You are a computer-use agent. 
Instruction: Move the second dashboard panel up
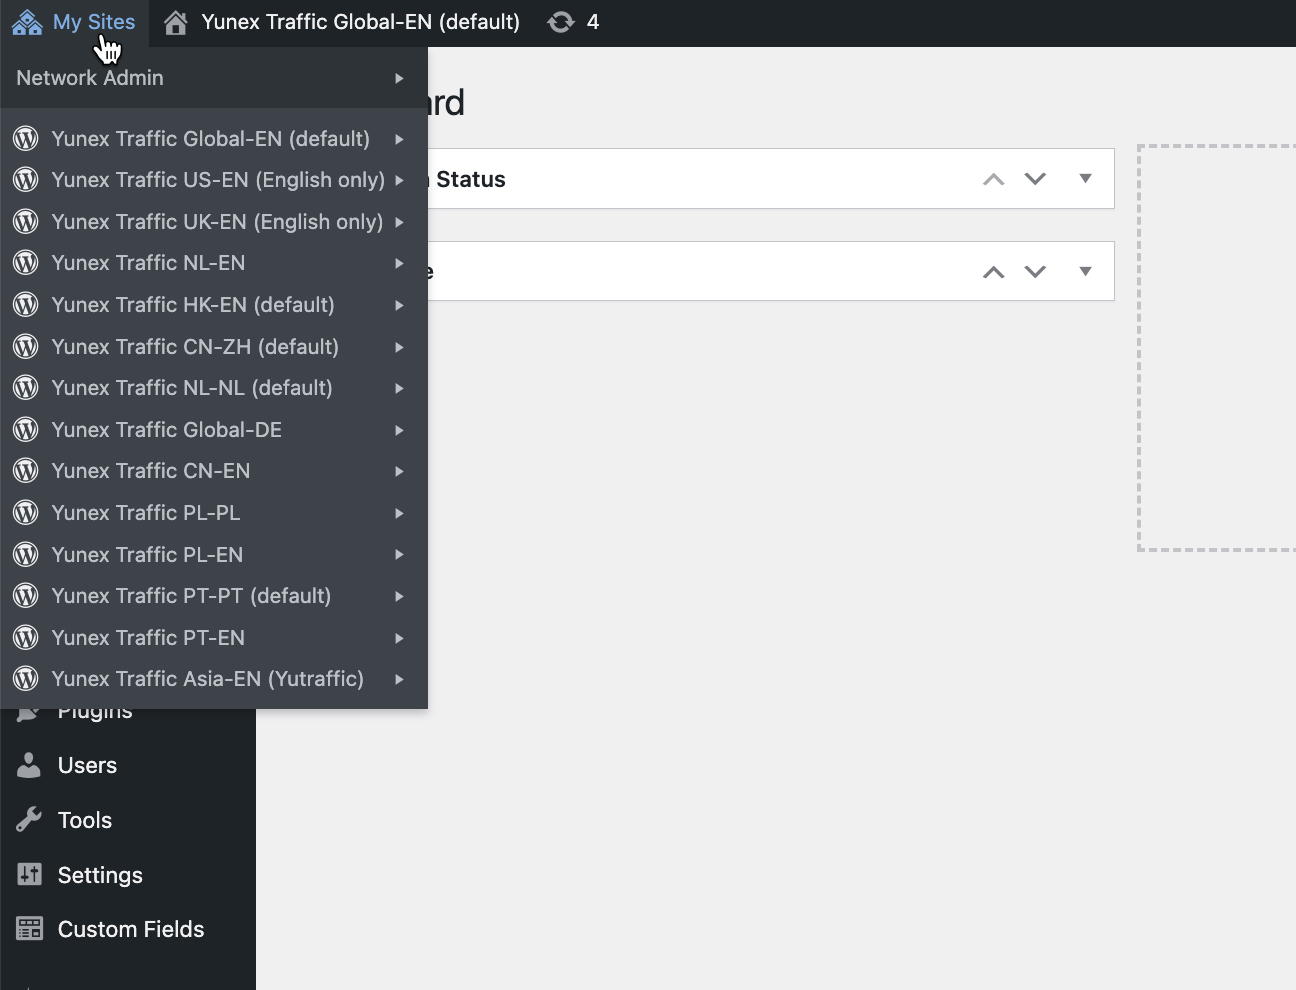[x=993, y=271]
